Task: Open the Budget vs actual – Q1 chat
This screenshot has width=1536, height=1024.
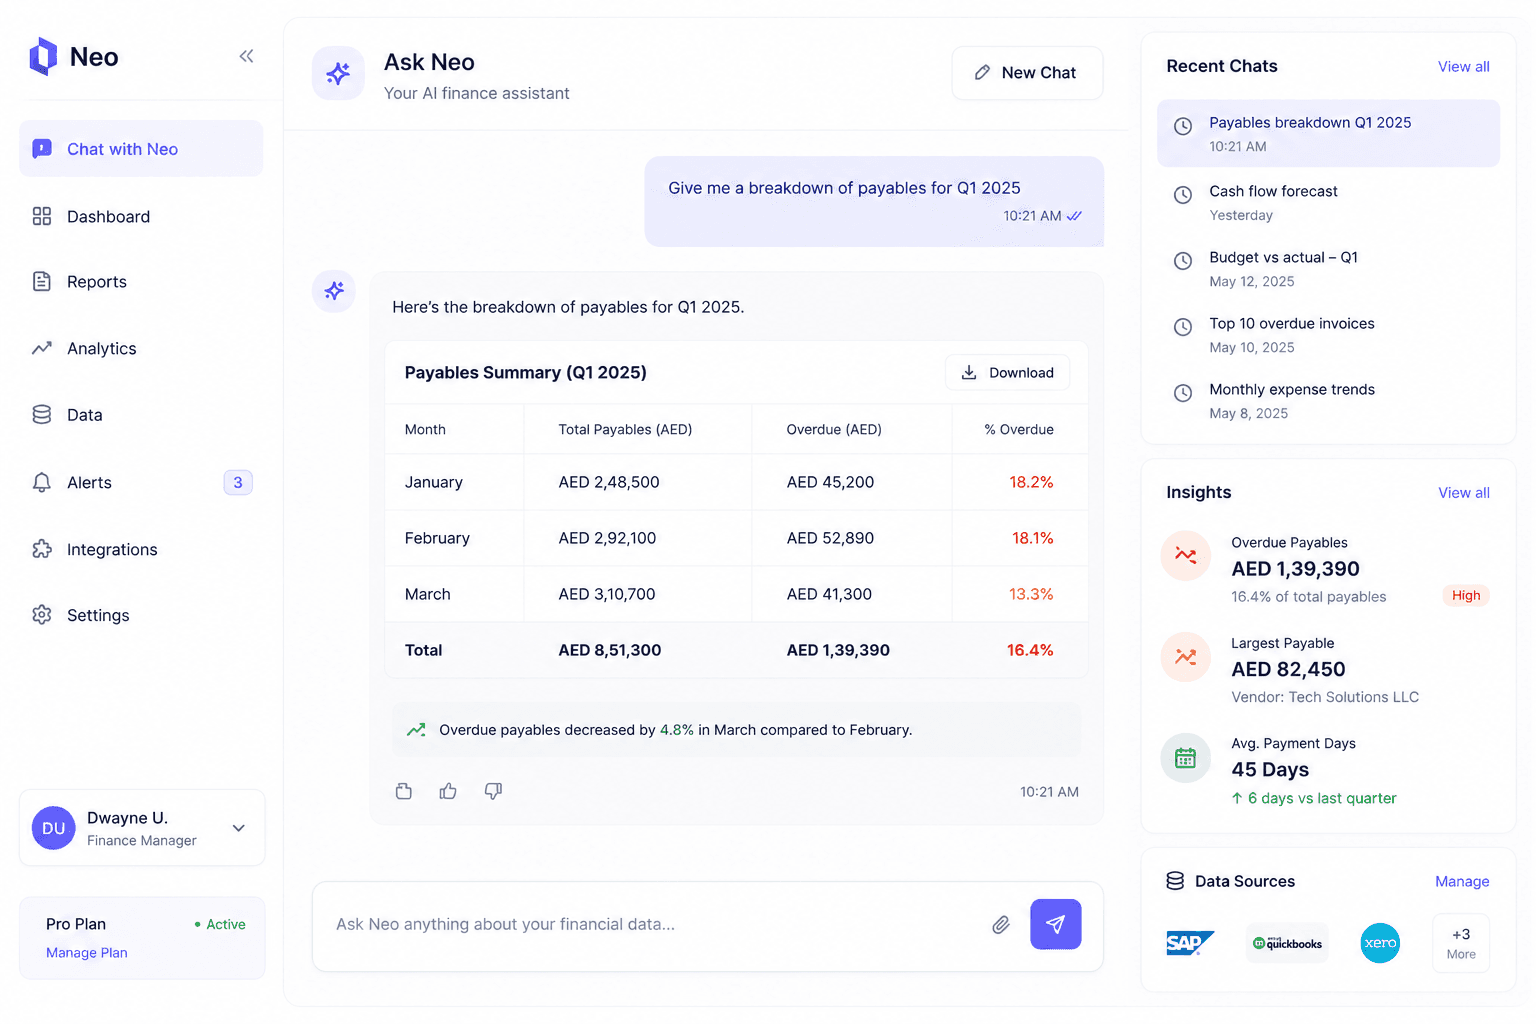Action: (x=1328, y=268)
